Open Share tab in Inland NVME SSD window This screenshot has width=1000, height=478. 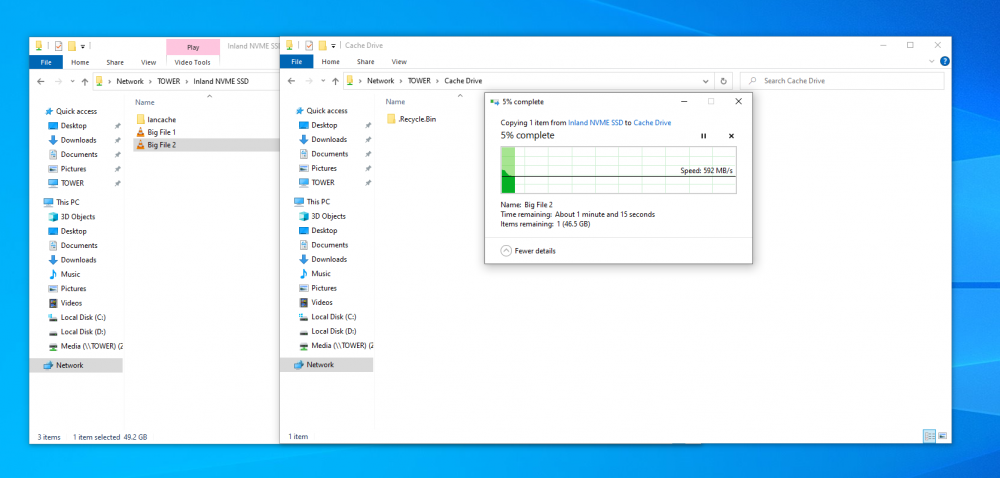pos(115,62)
